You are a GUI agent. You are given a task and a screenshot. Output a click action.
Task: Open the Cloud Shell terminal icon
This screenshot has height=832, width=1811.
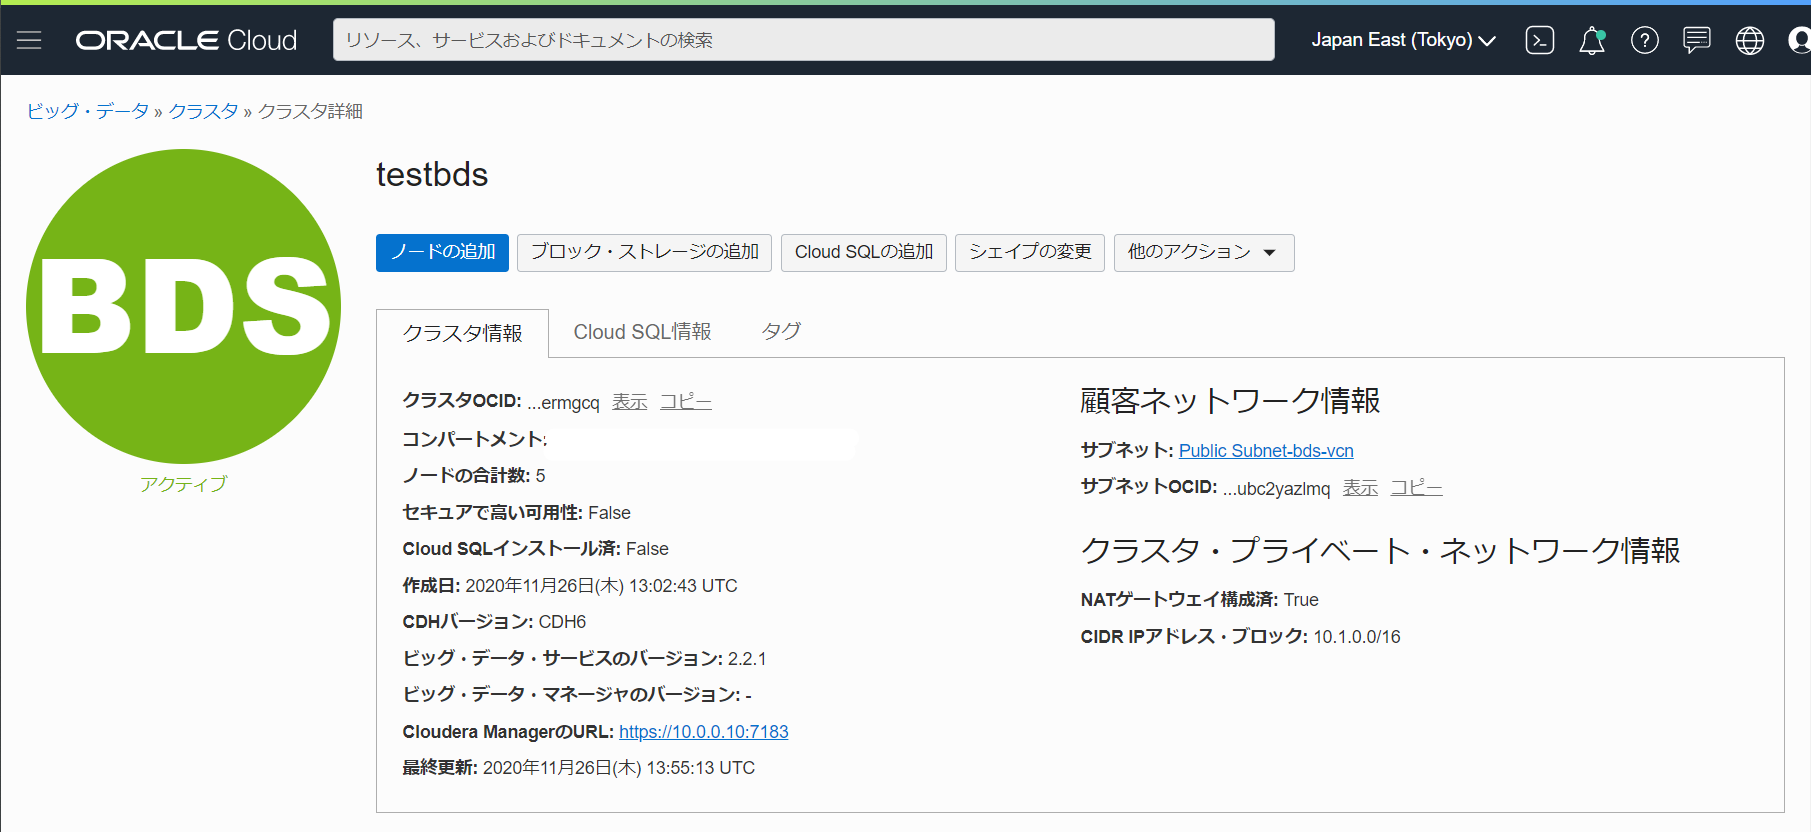[1539, 40]
